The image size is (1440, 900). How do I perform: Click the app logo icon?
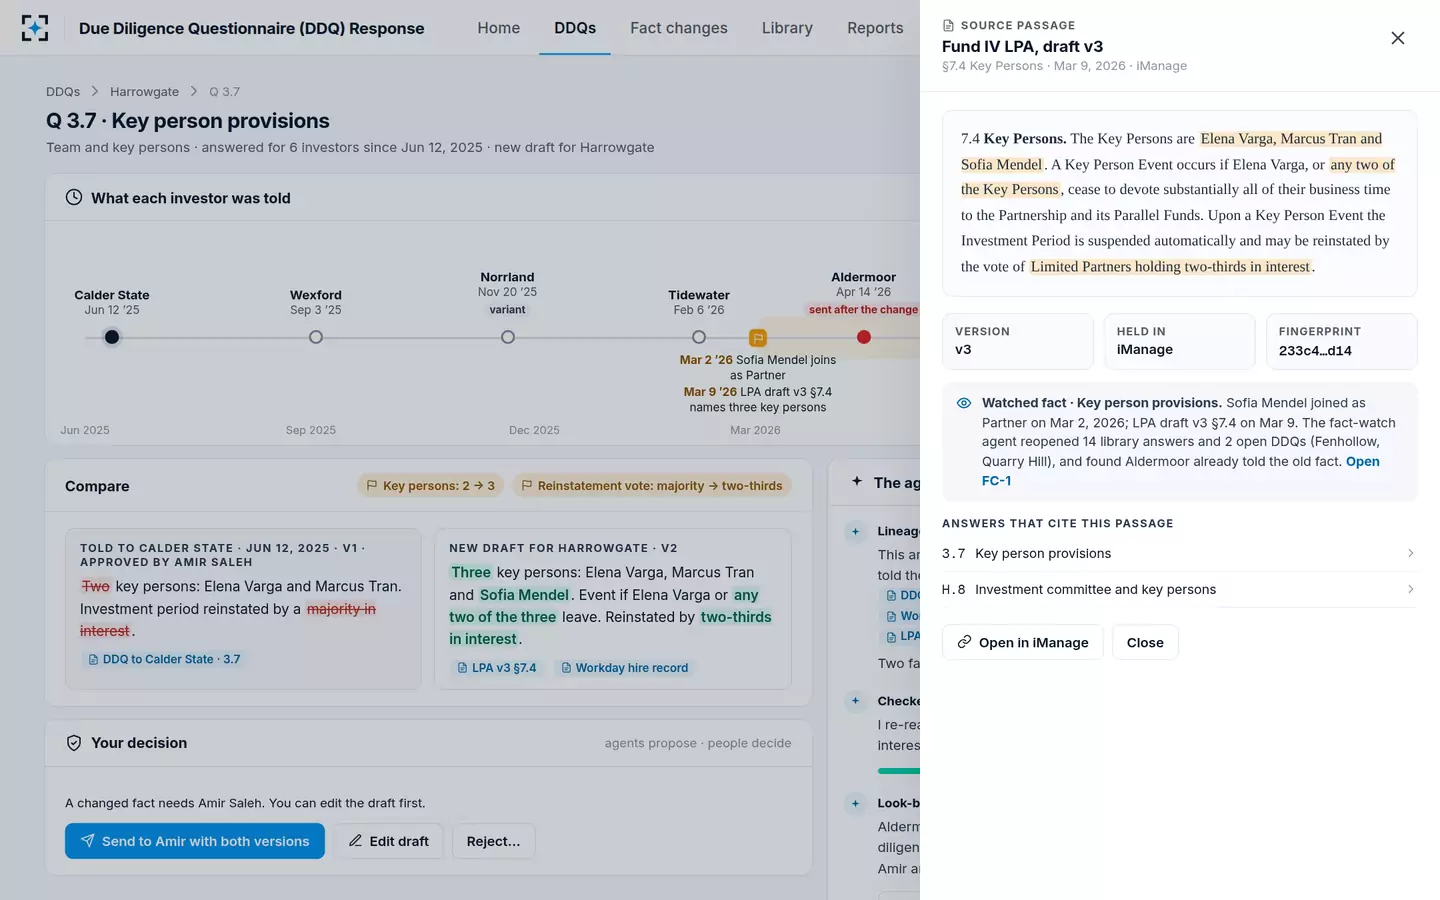click(x=35, y=28)
